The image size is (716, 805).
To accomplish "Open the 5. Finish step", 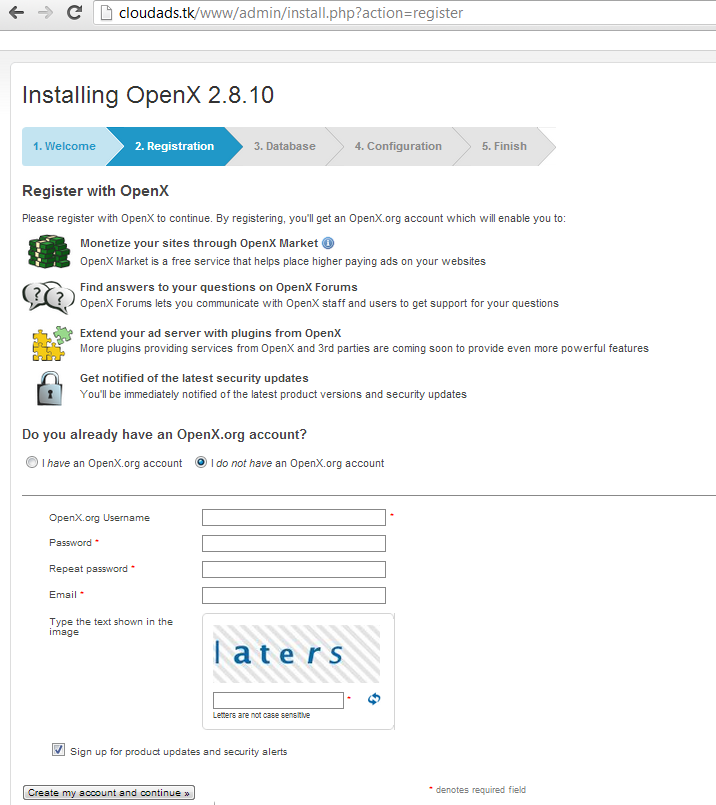I will click(504, 146).
